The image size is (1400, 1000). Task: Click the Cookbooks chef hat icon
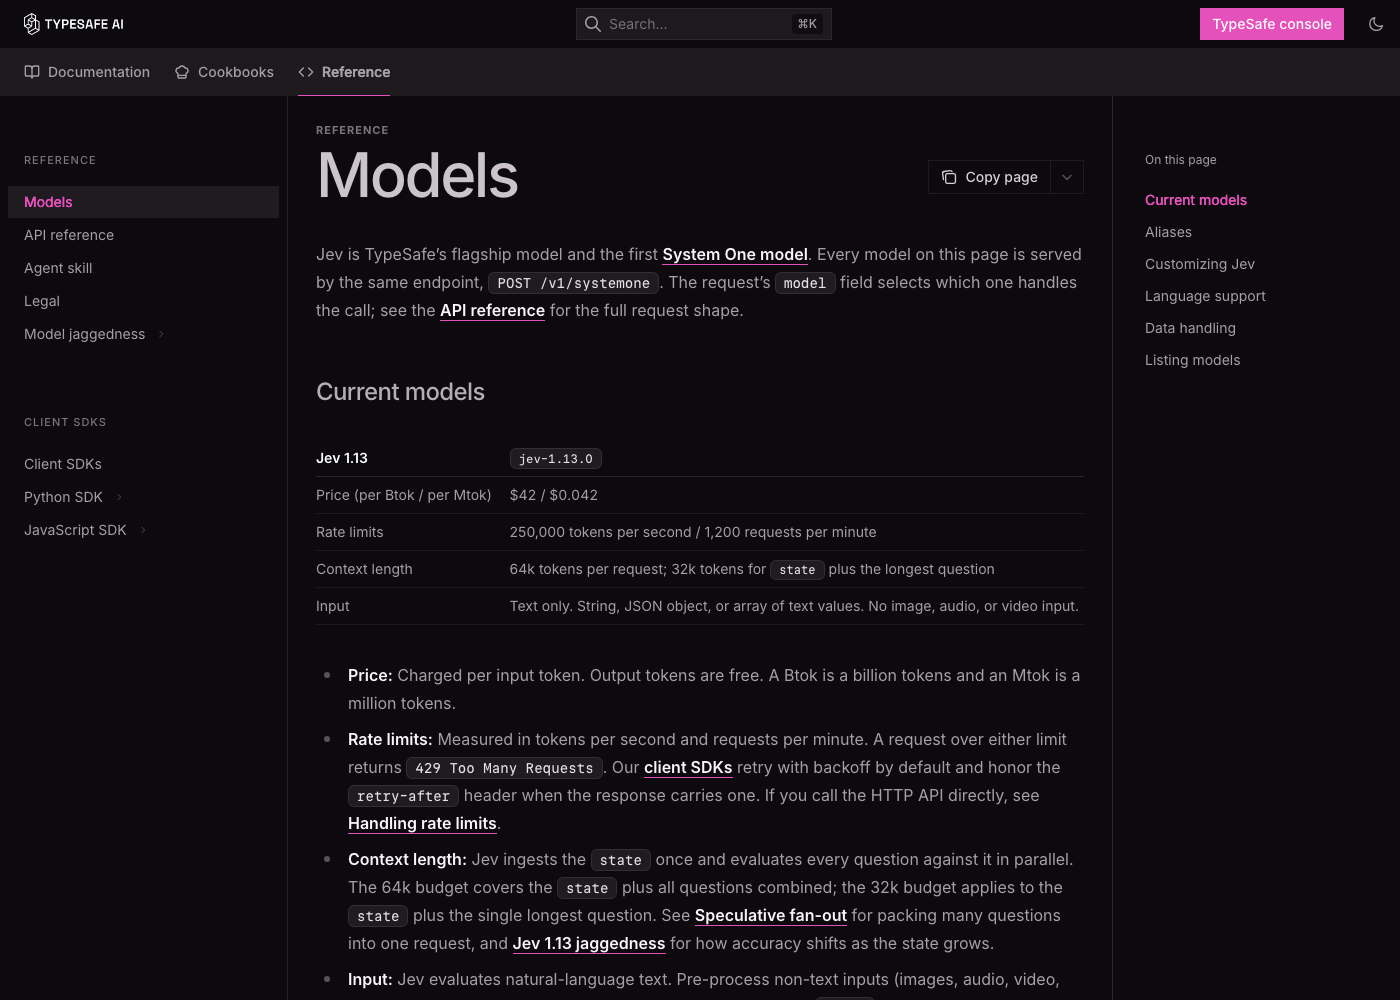[182, 72]
